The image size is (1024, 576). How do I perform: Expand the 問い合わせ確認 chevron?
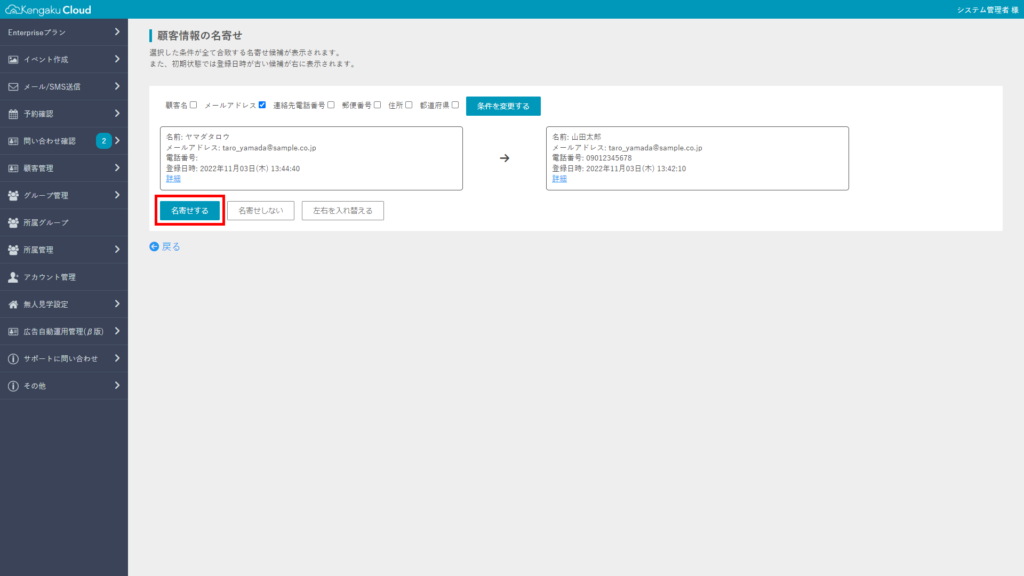pyautogui.click(x=117, y=141)
